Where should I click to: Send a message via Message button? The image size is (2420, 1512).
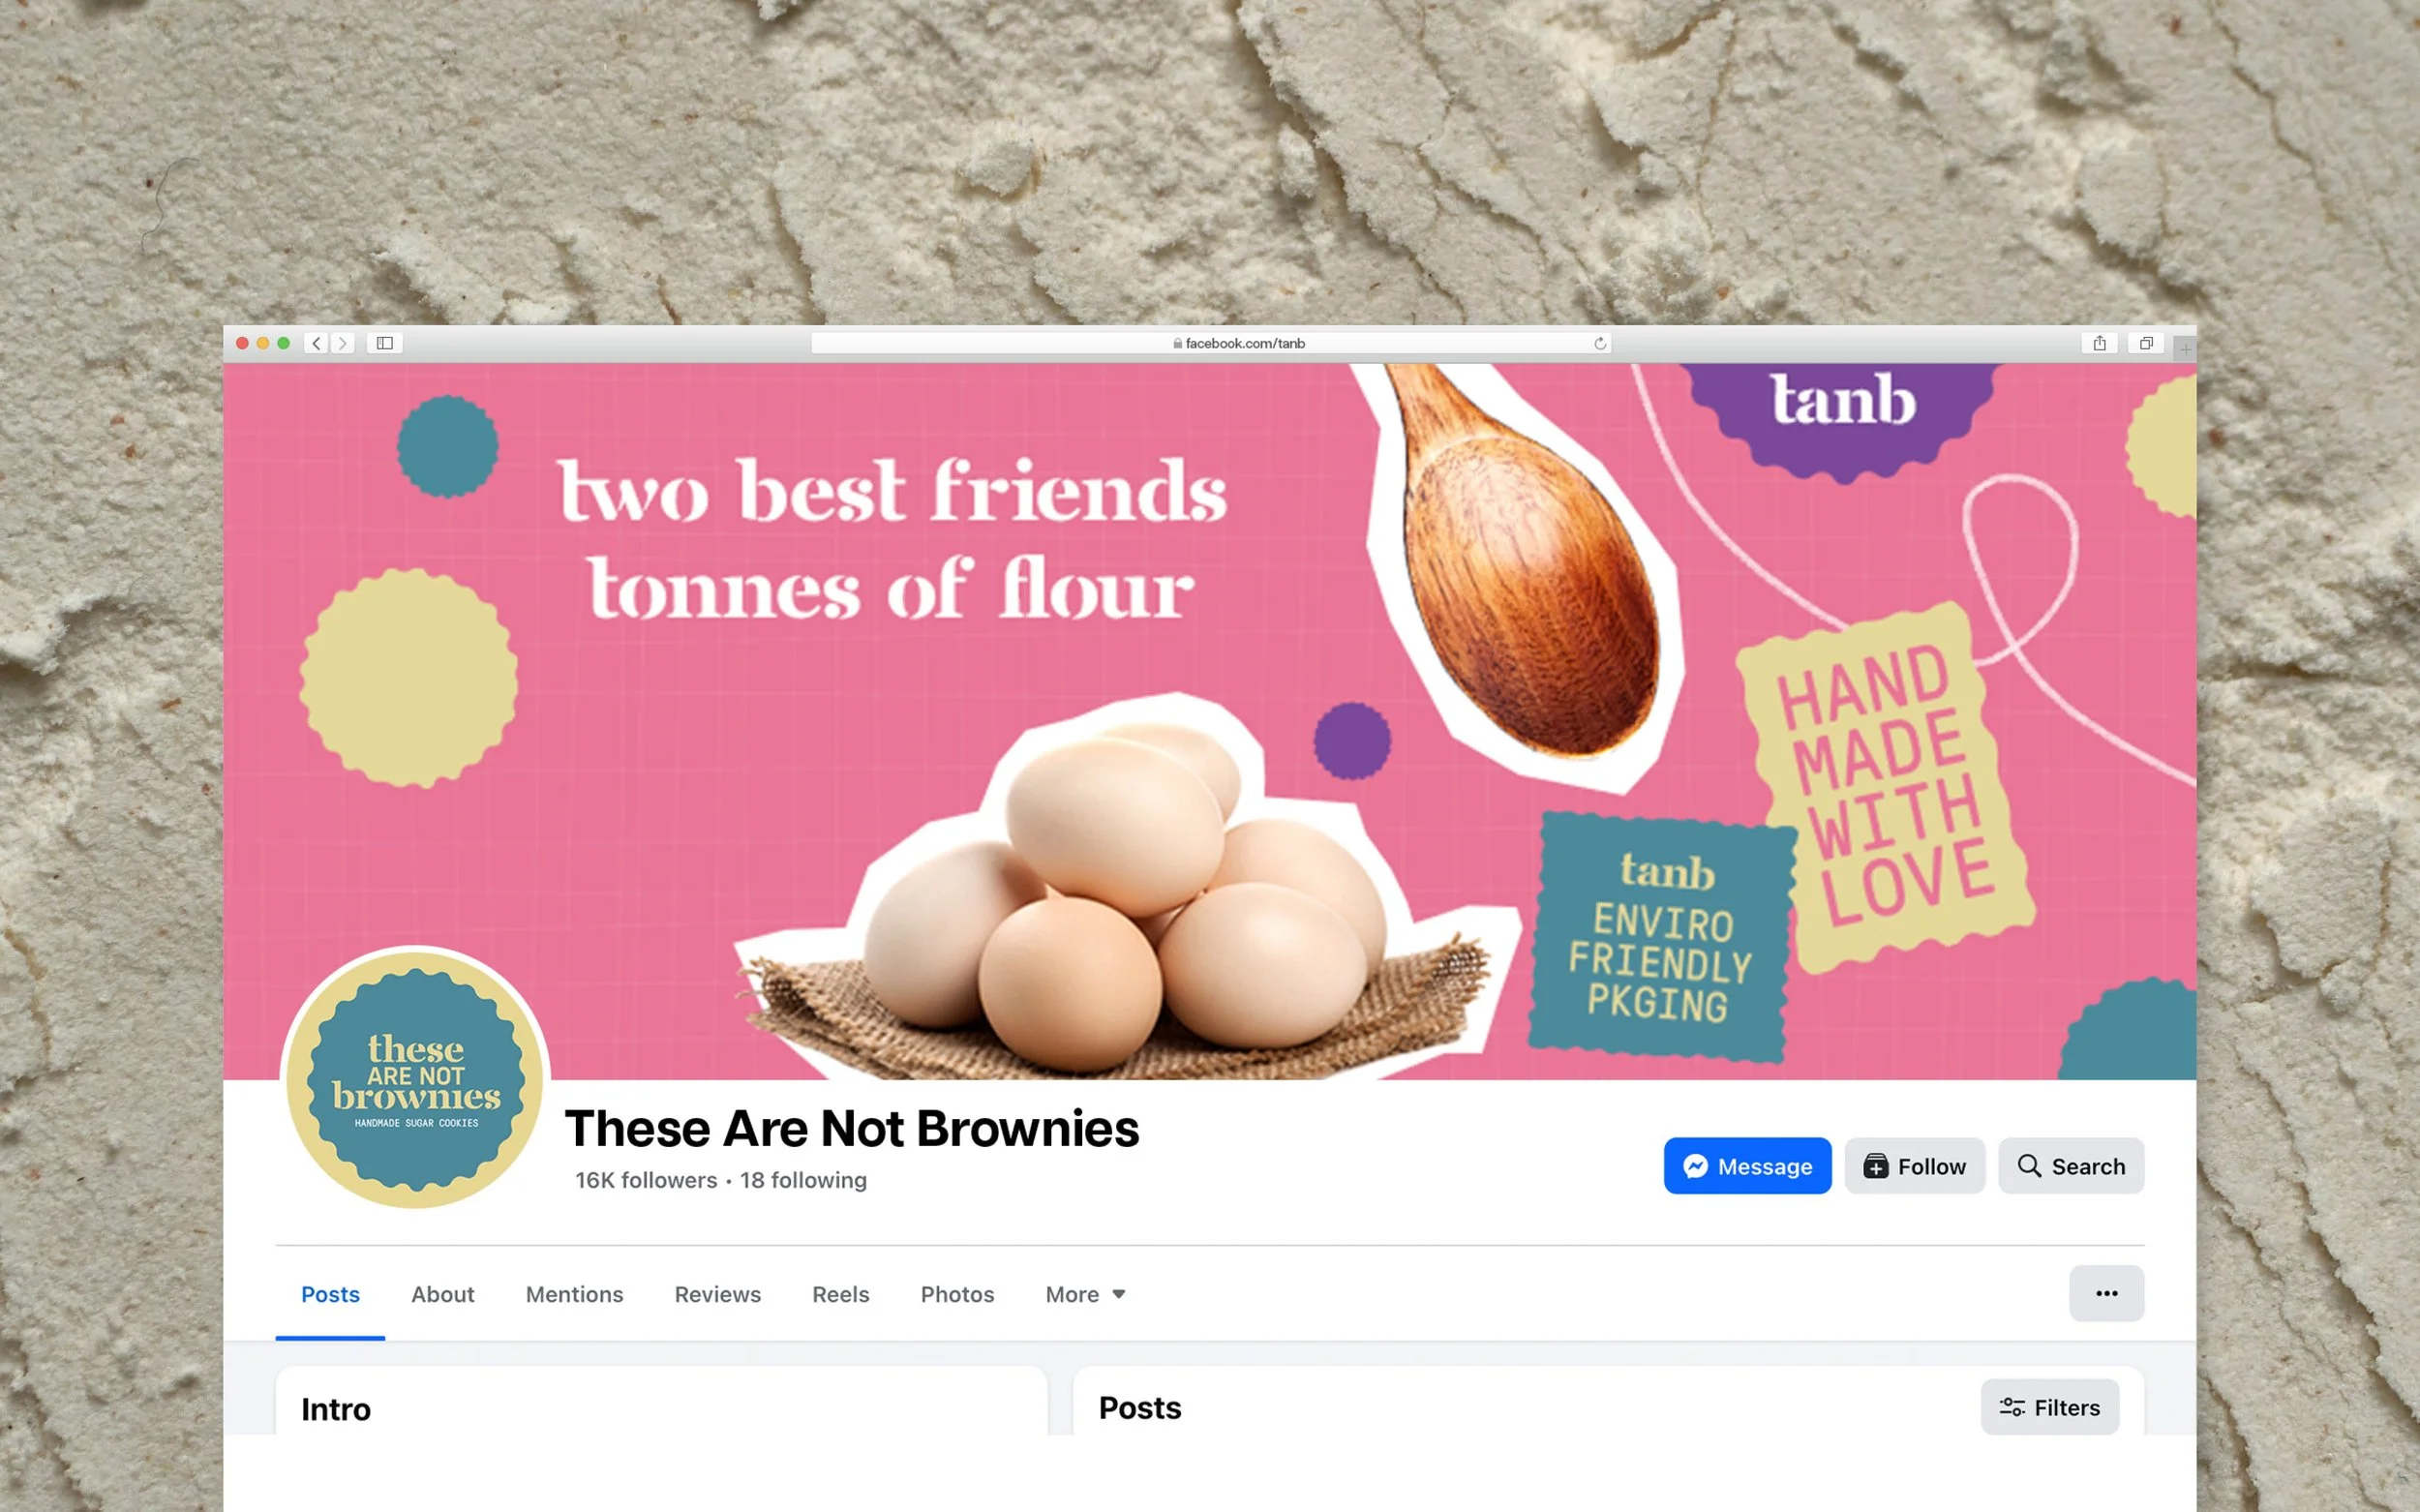1747,1165
